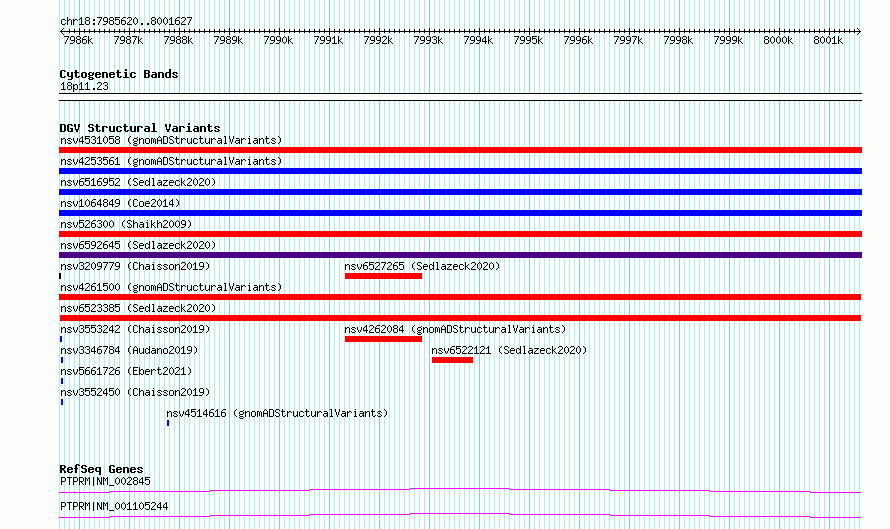Click the ruler's left end arrow
The height and width of the screenshot is (529, 890).
click(62, 32)
